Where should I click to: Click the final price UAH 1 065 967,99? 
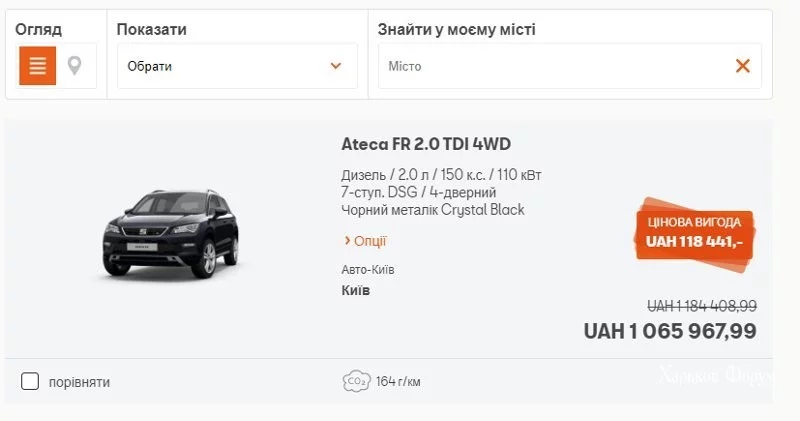(x=670, y=331)
